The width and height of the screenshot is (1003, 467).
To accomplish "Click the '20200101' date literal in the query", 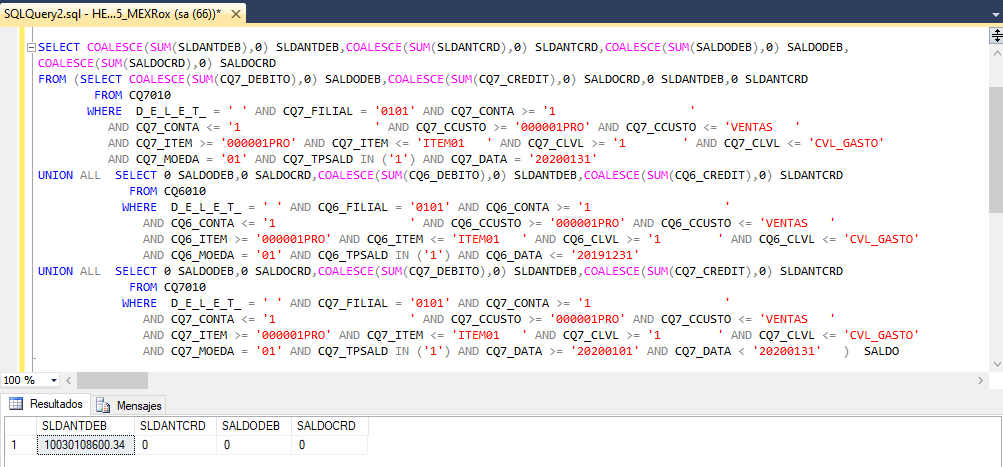I will (605, 351).
